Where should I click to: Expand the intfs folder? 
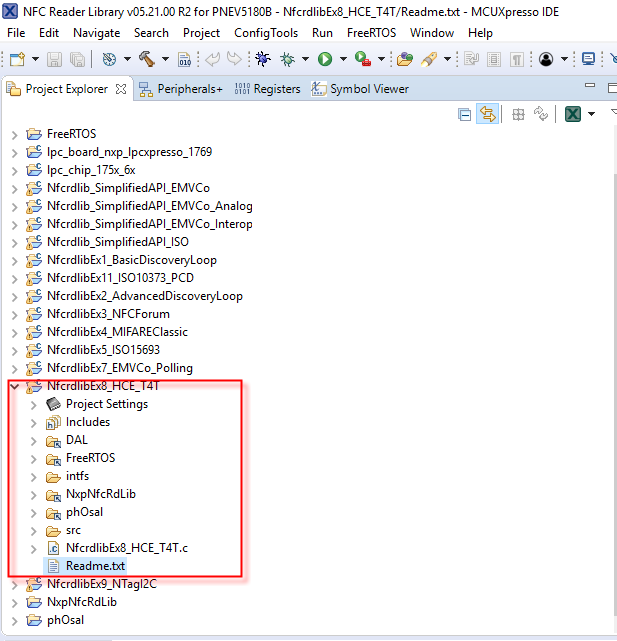(34, 477)
